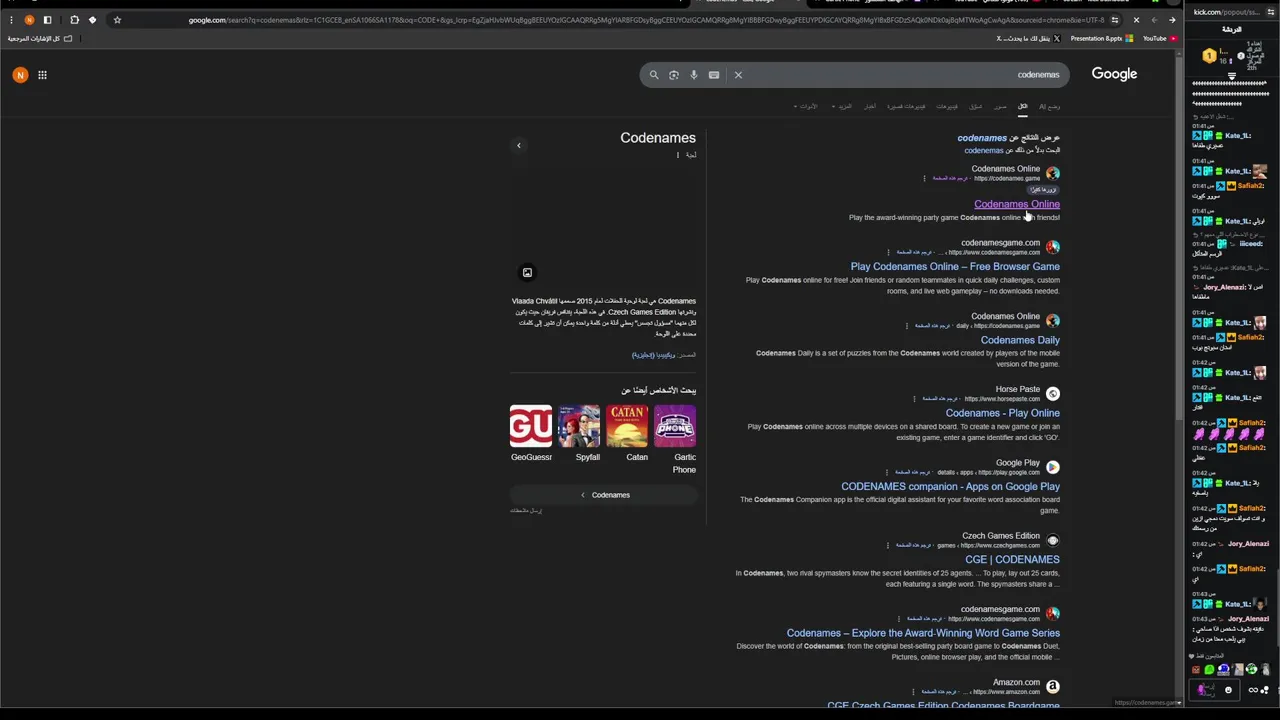The width and height of the screenshot is (1280, 720).
Task: Send feedback link below knowledge panel
Action: click(x=526, y=511)
